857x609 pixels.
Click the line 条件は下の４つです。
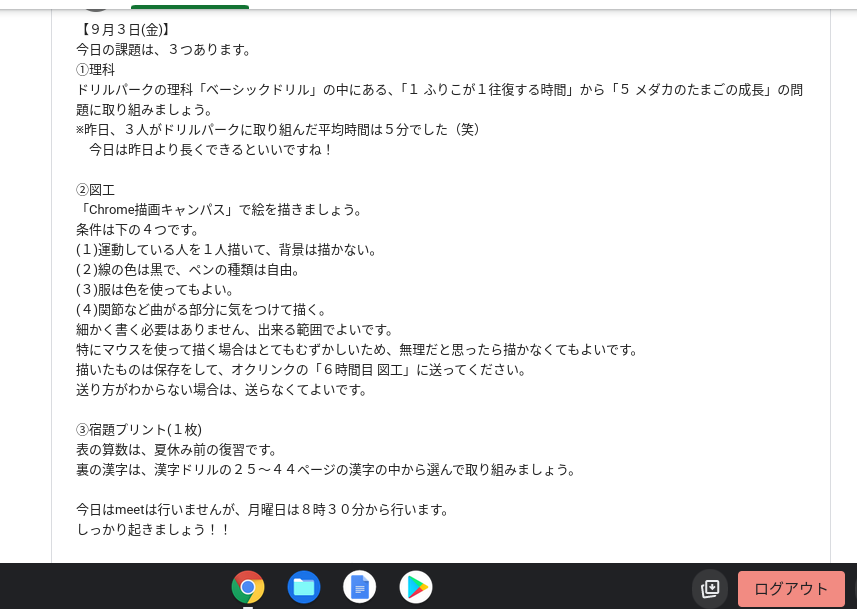tap(138, 230)
